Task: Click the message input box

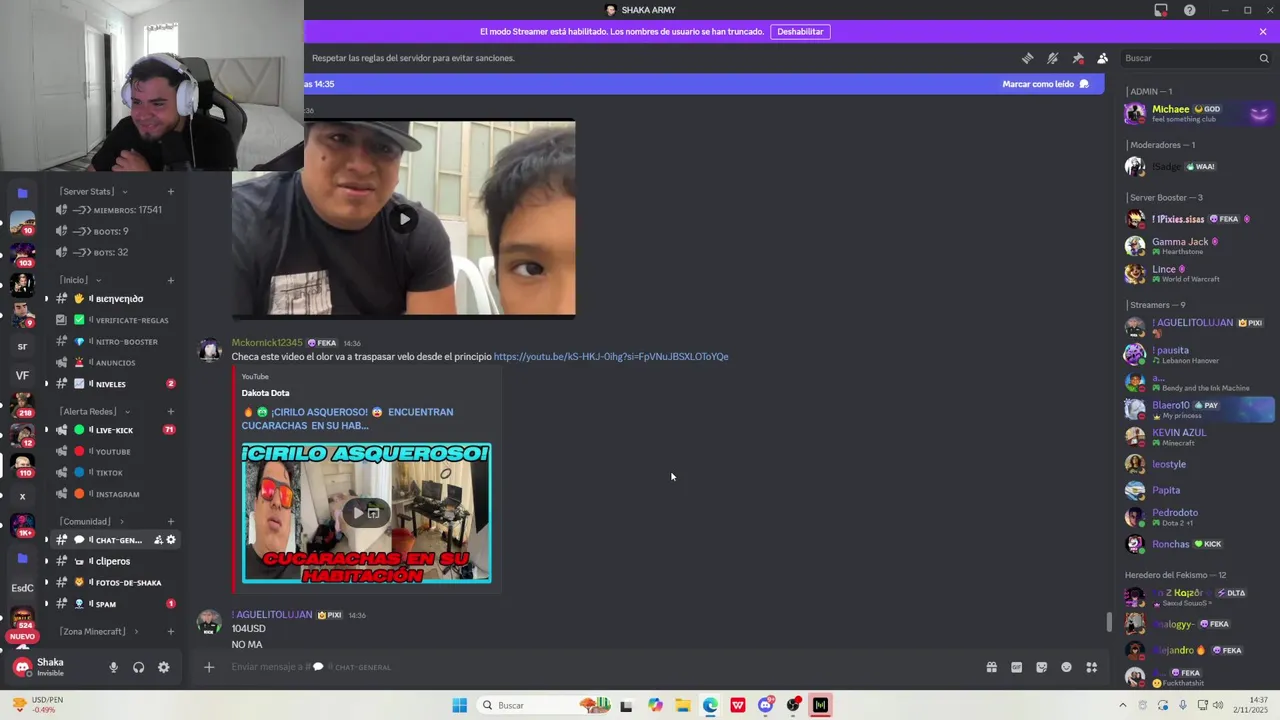Action: [600, 667]
